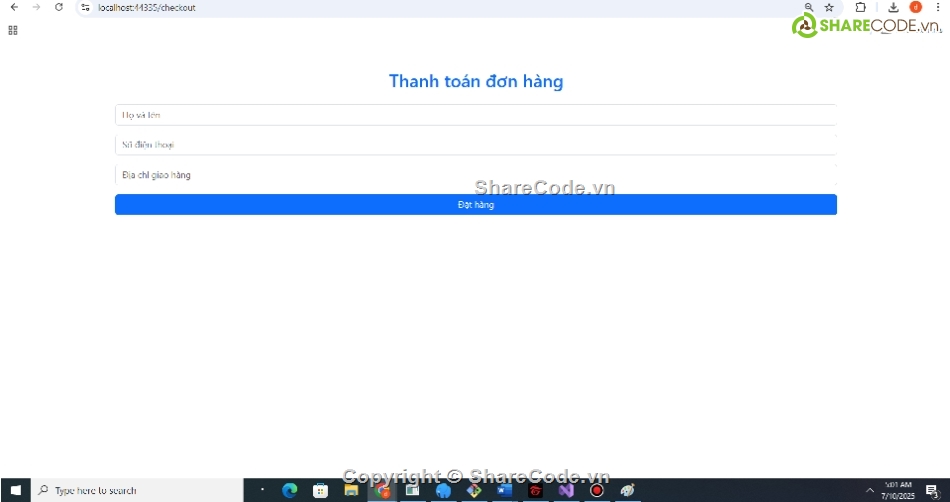Open the red record app in taskbar
The height and width of the screenshot is (502, 950).
coord(597,490)
